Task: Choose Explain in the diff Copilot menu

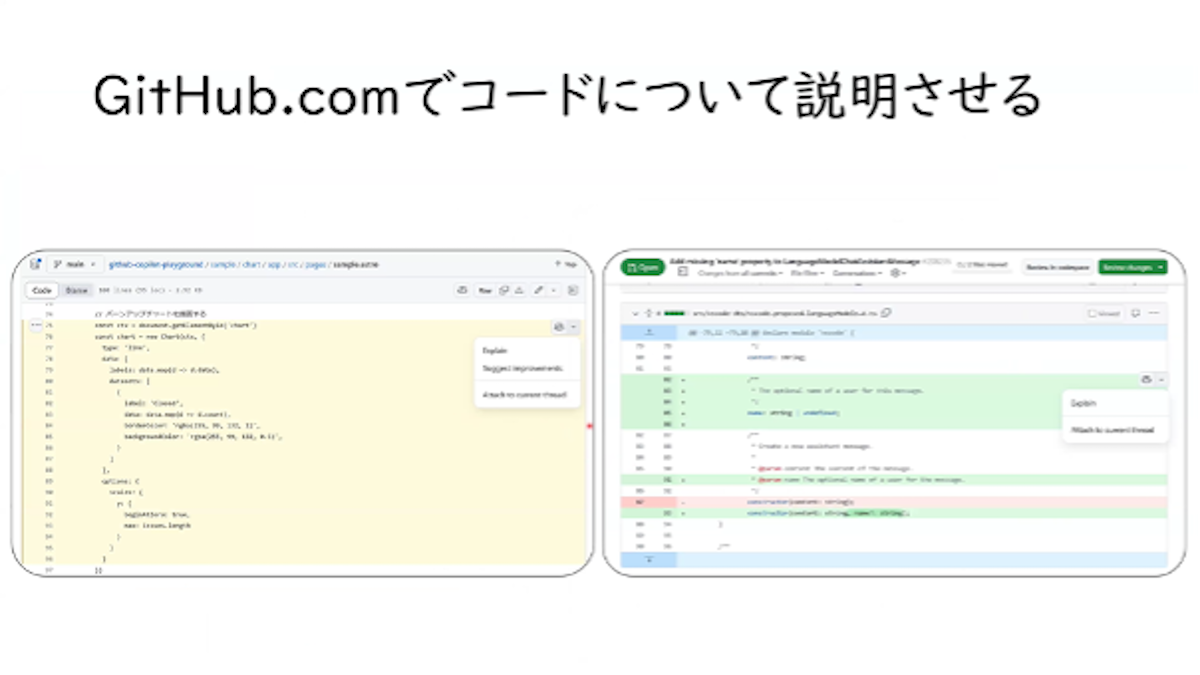Action: point(1082,403)
